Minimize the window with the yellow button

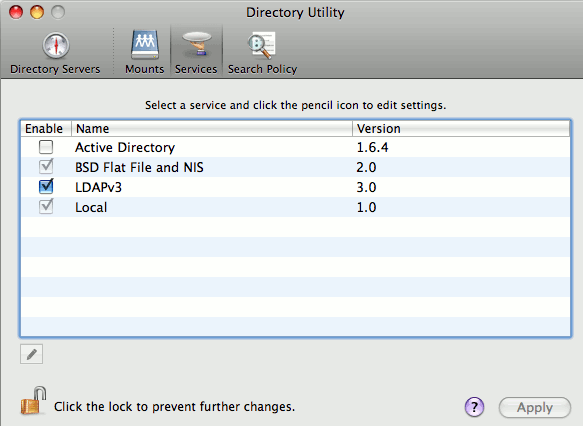tap(37, 12)
